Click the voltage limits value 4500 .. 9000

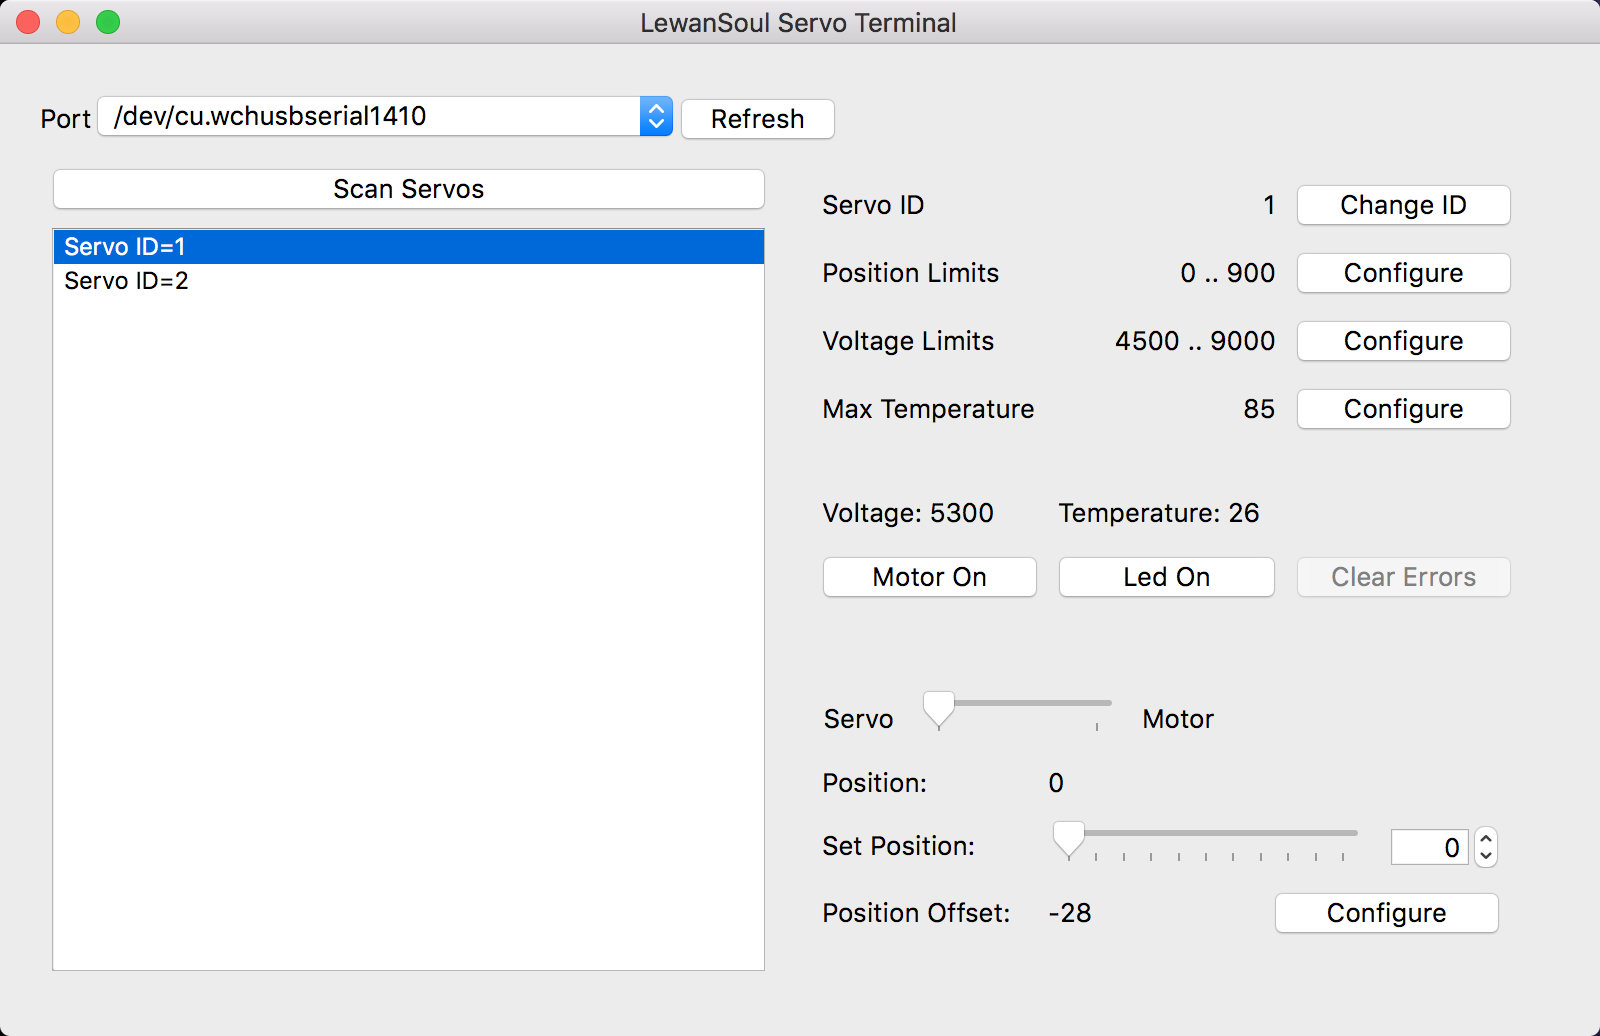tap(1195, 341)
